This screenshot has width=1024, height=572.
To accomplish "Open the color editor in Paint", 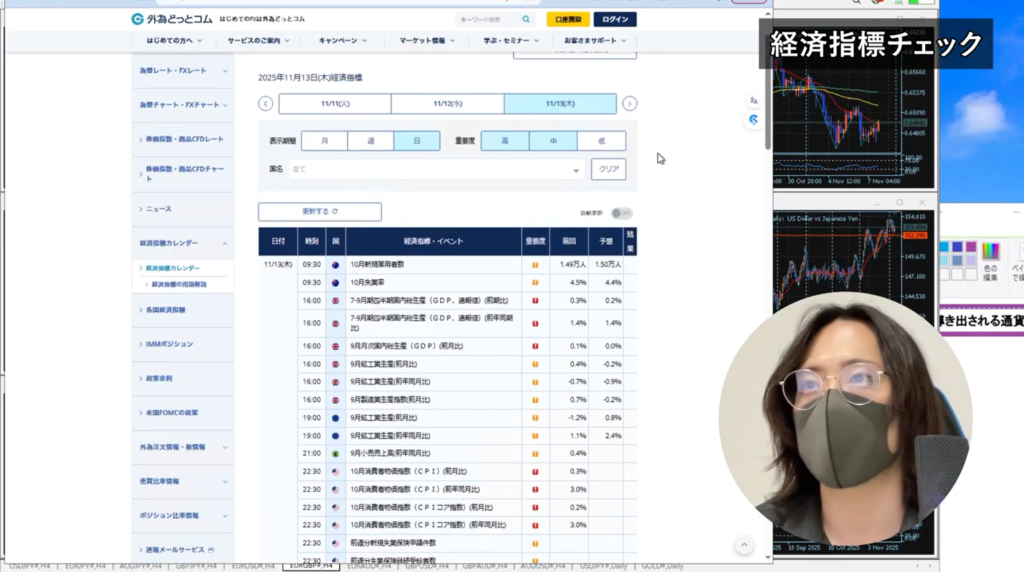I will 991,253.
